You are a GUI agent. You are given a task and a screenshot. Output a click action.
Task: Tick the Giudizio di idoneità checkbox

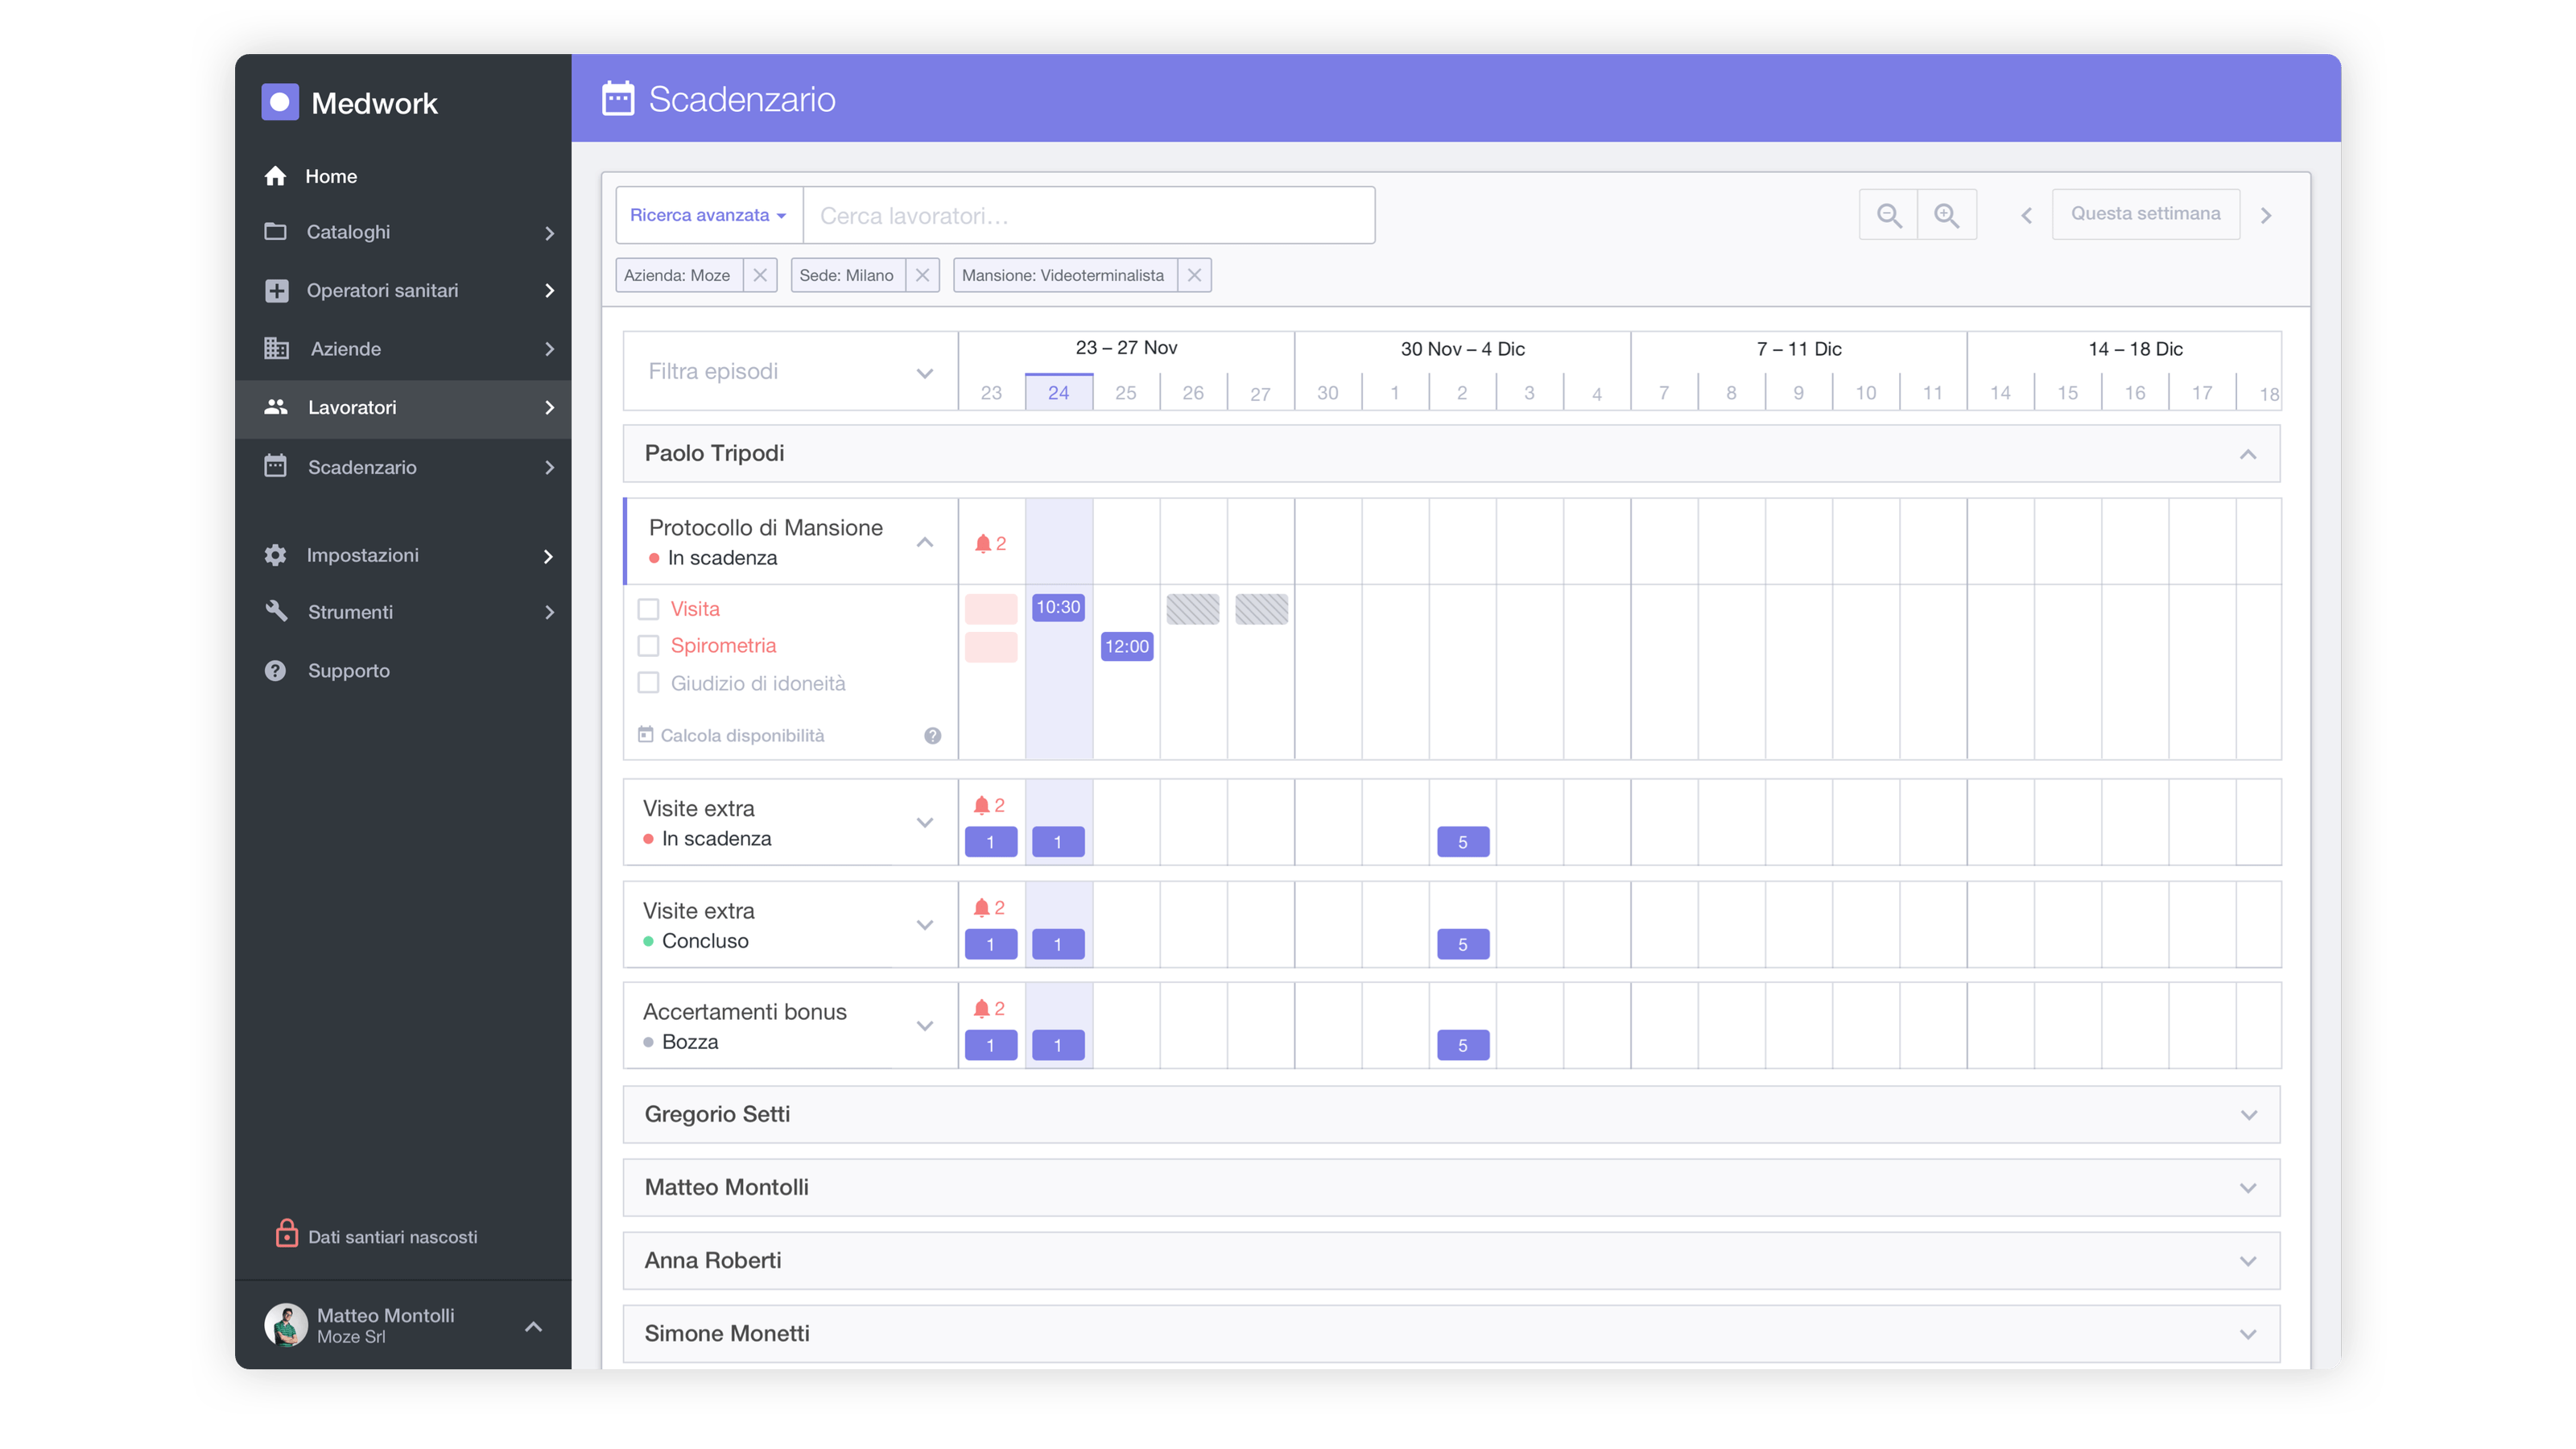pos(649,683)
